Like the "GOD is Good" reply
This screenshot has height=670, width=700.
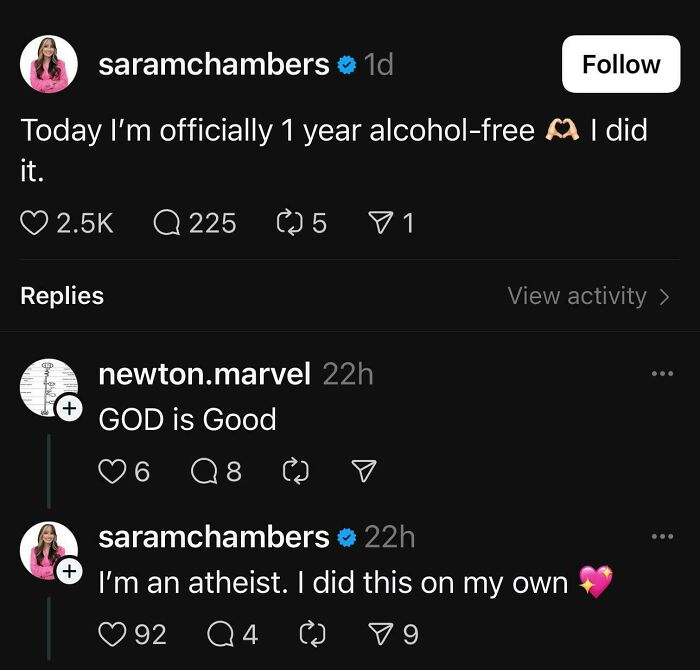click(113, 471)
